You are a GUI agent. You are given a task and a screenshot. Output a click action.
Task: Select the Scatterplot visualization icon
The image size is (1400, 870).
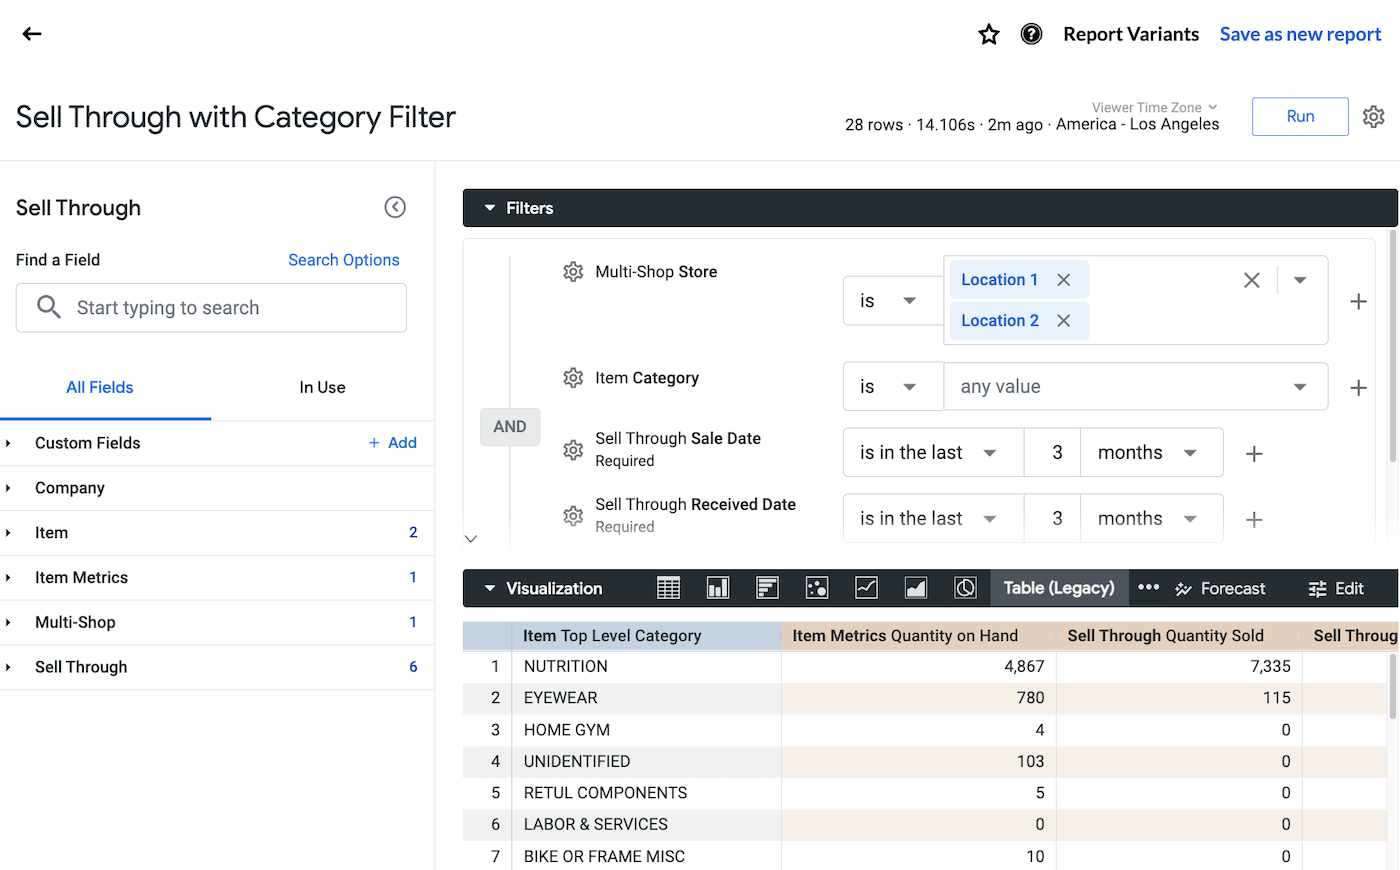tap(817, 588)
